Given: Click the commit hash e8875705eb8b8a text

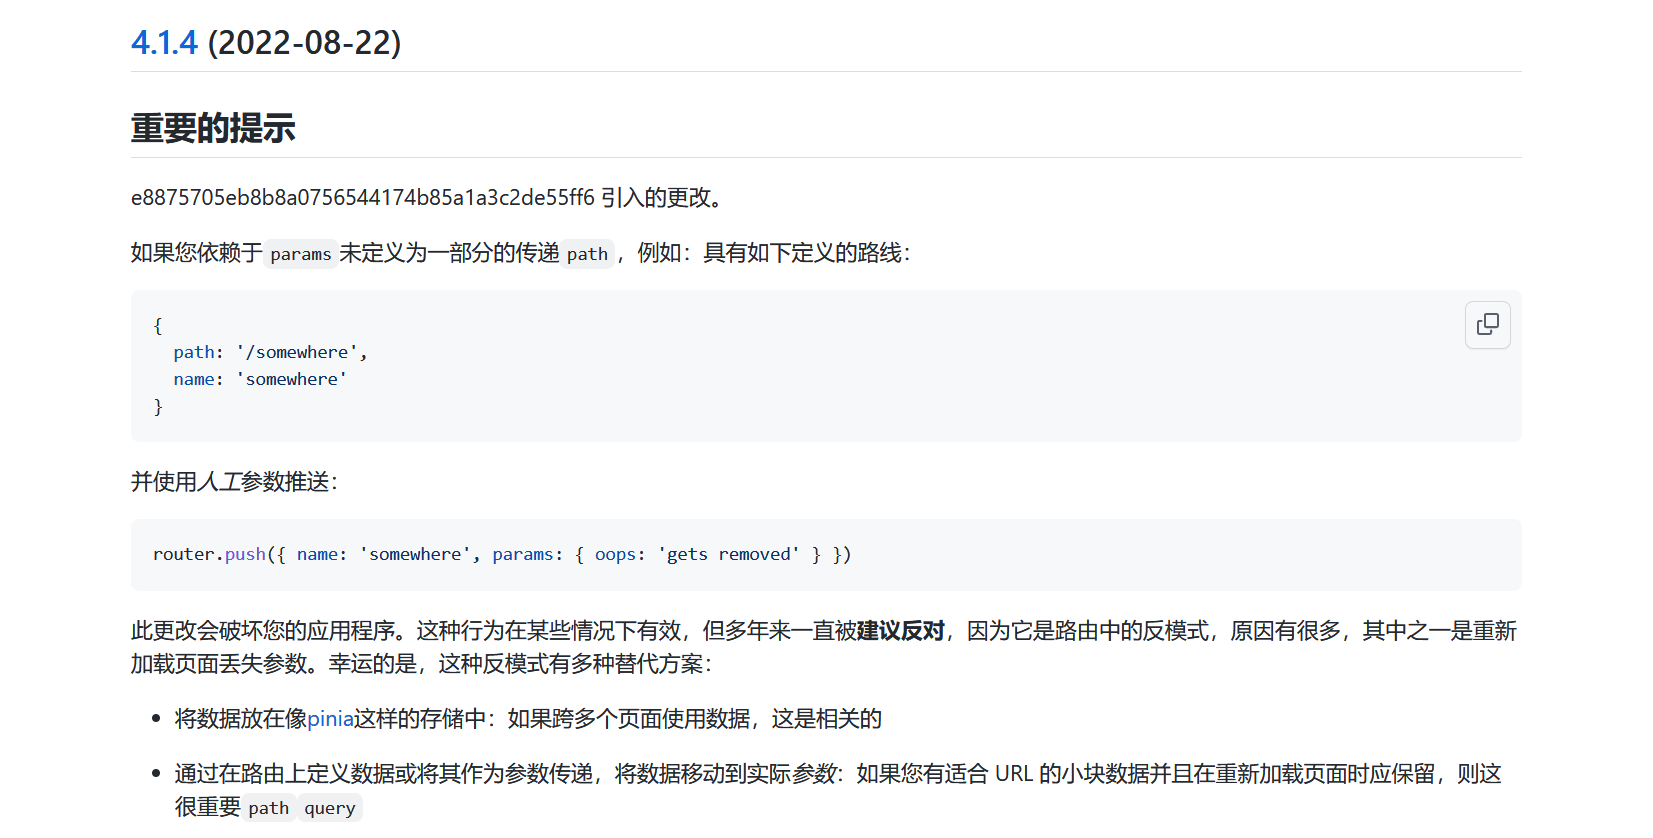Looking at the screenshot, I should [x=363, y=198].
